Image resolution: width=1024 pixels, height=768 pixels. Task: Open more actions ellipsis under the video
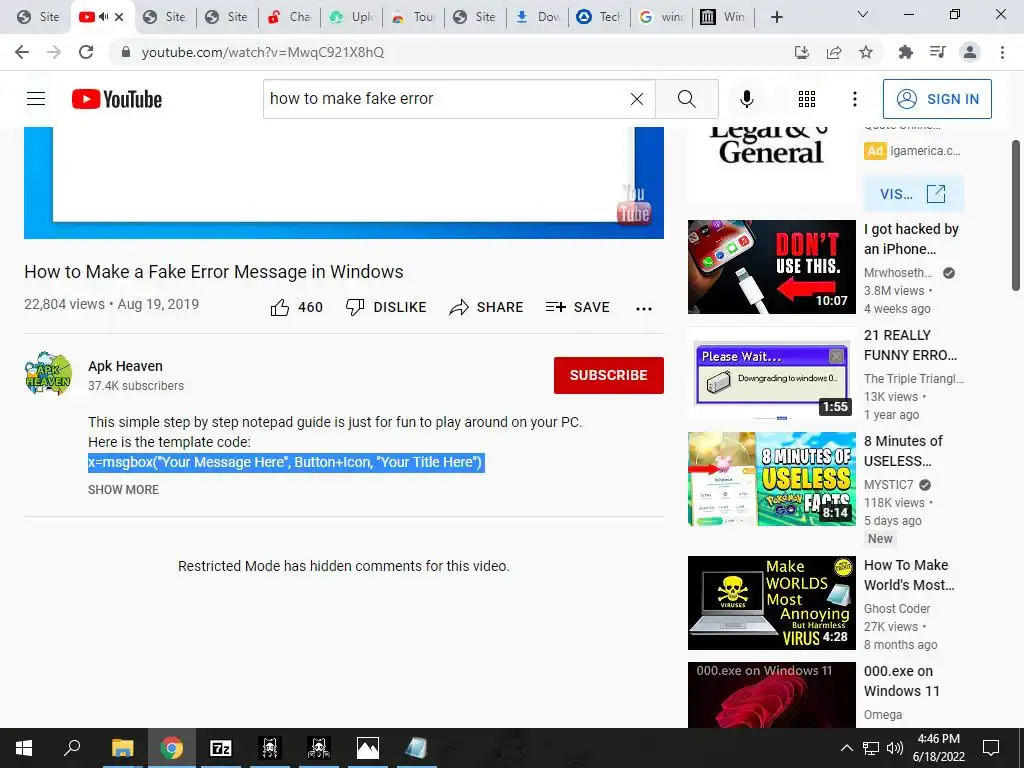pyautogui.click(x=644, y=308)
